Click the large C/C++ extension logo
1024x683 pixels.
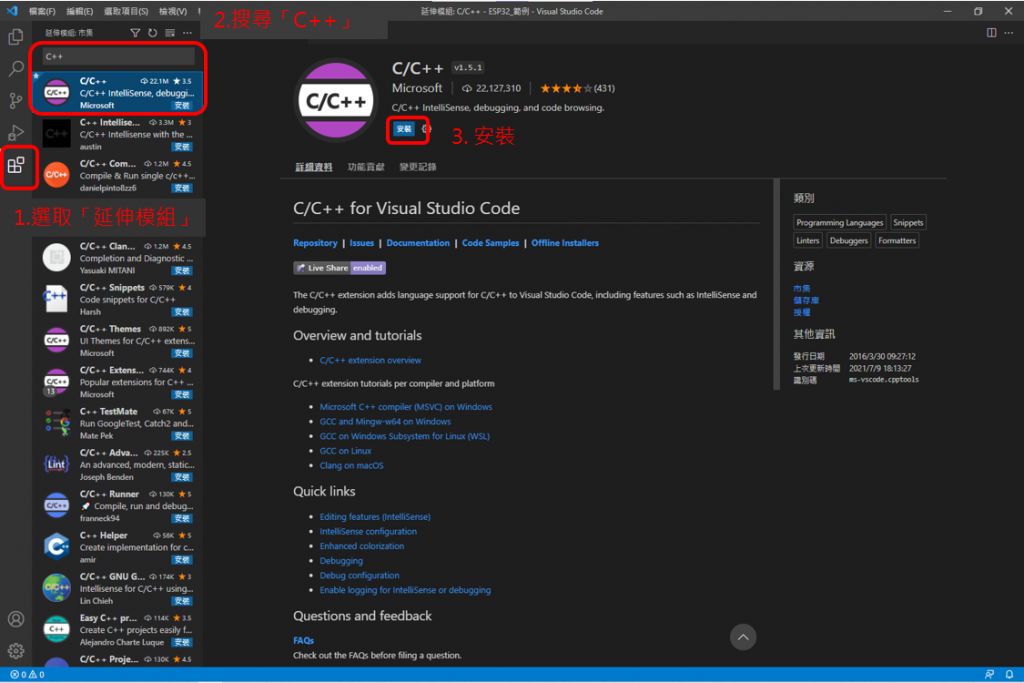[x=336, y=101]
